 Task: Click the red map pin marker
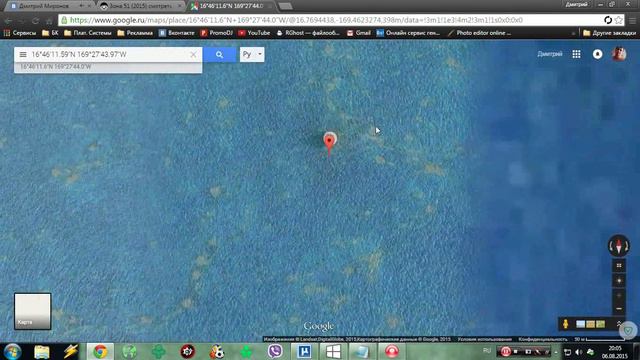[x=329, y=144]
